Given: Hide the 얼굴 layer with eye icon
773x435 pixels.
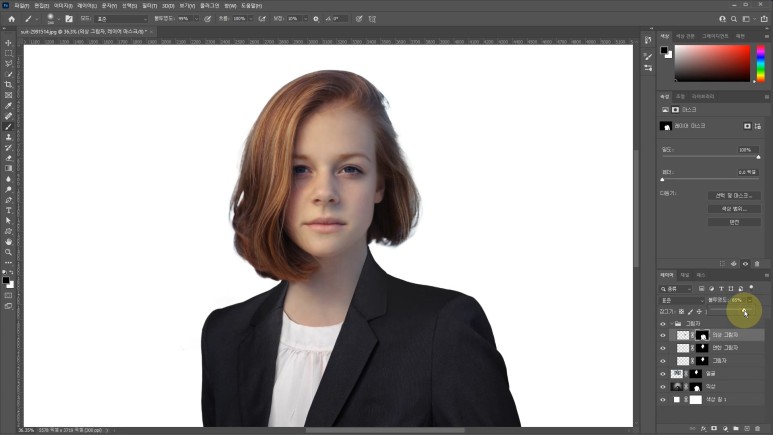Looking at the screenshot, I should click(x=663, y=374).
